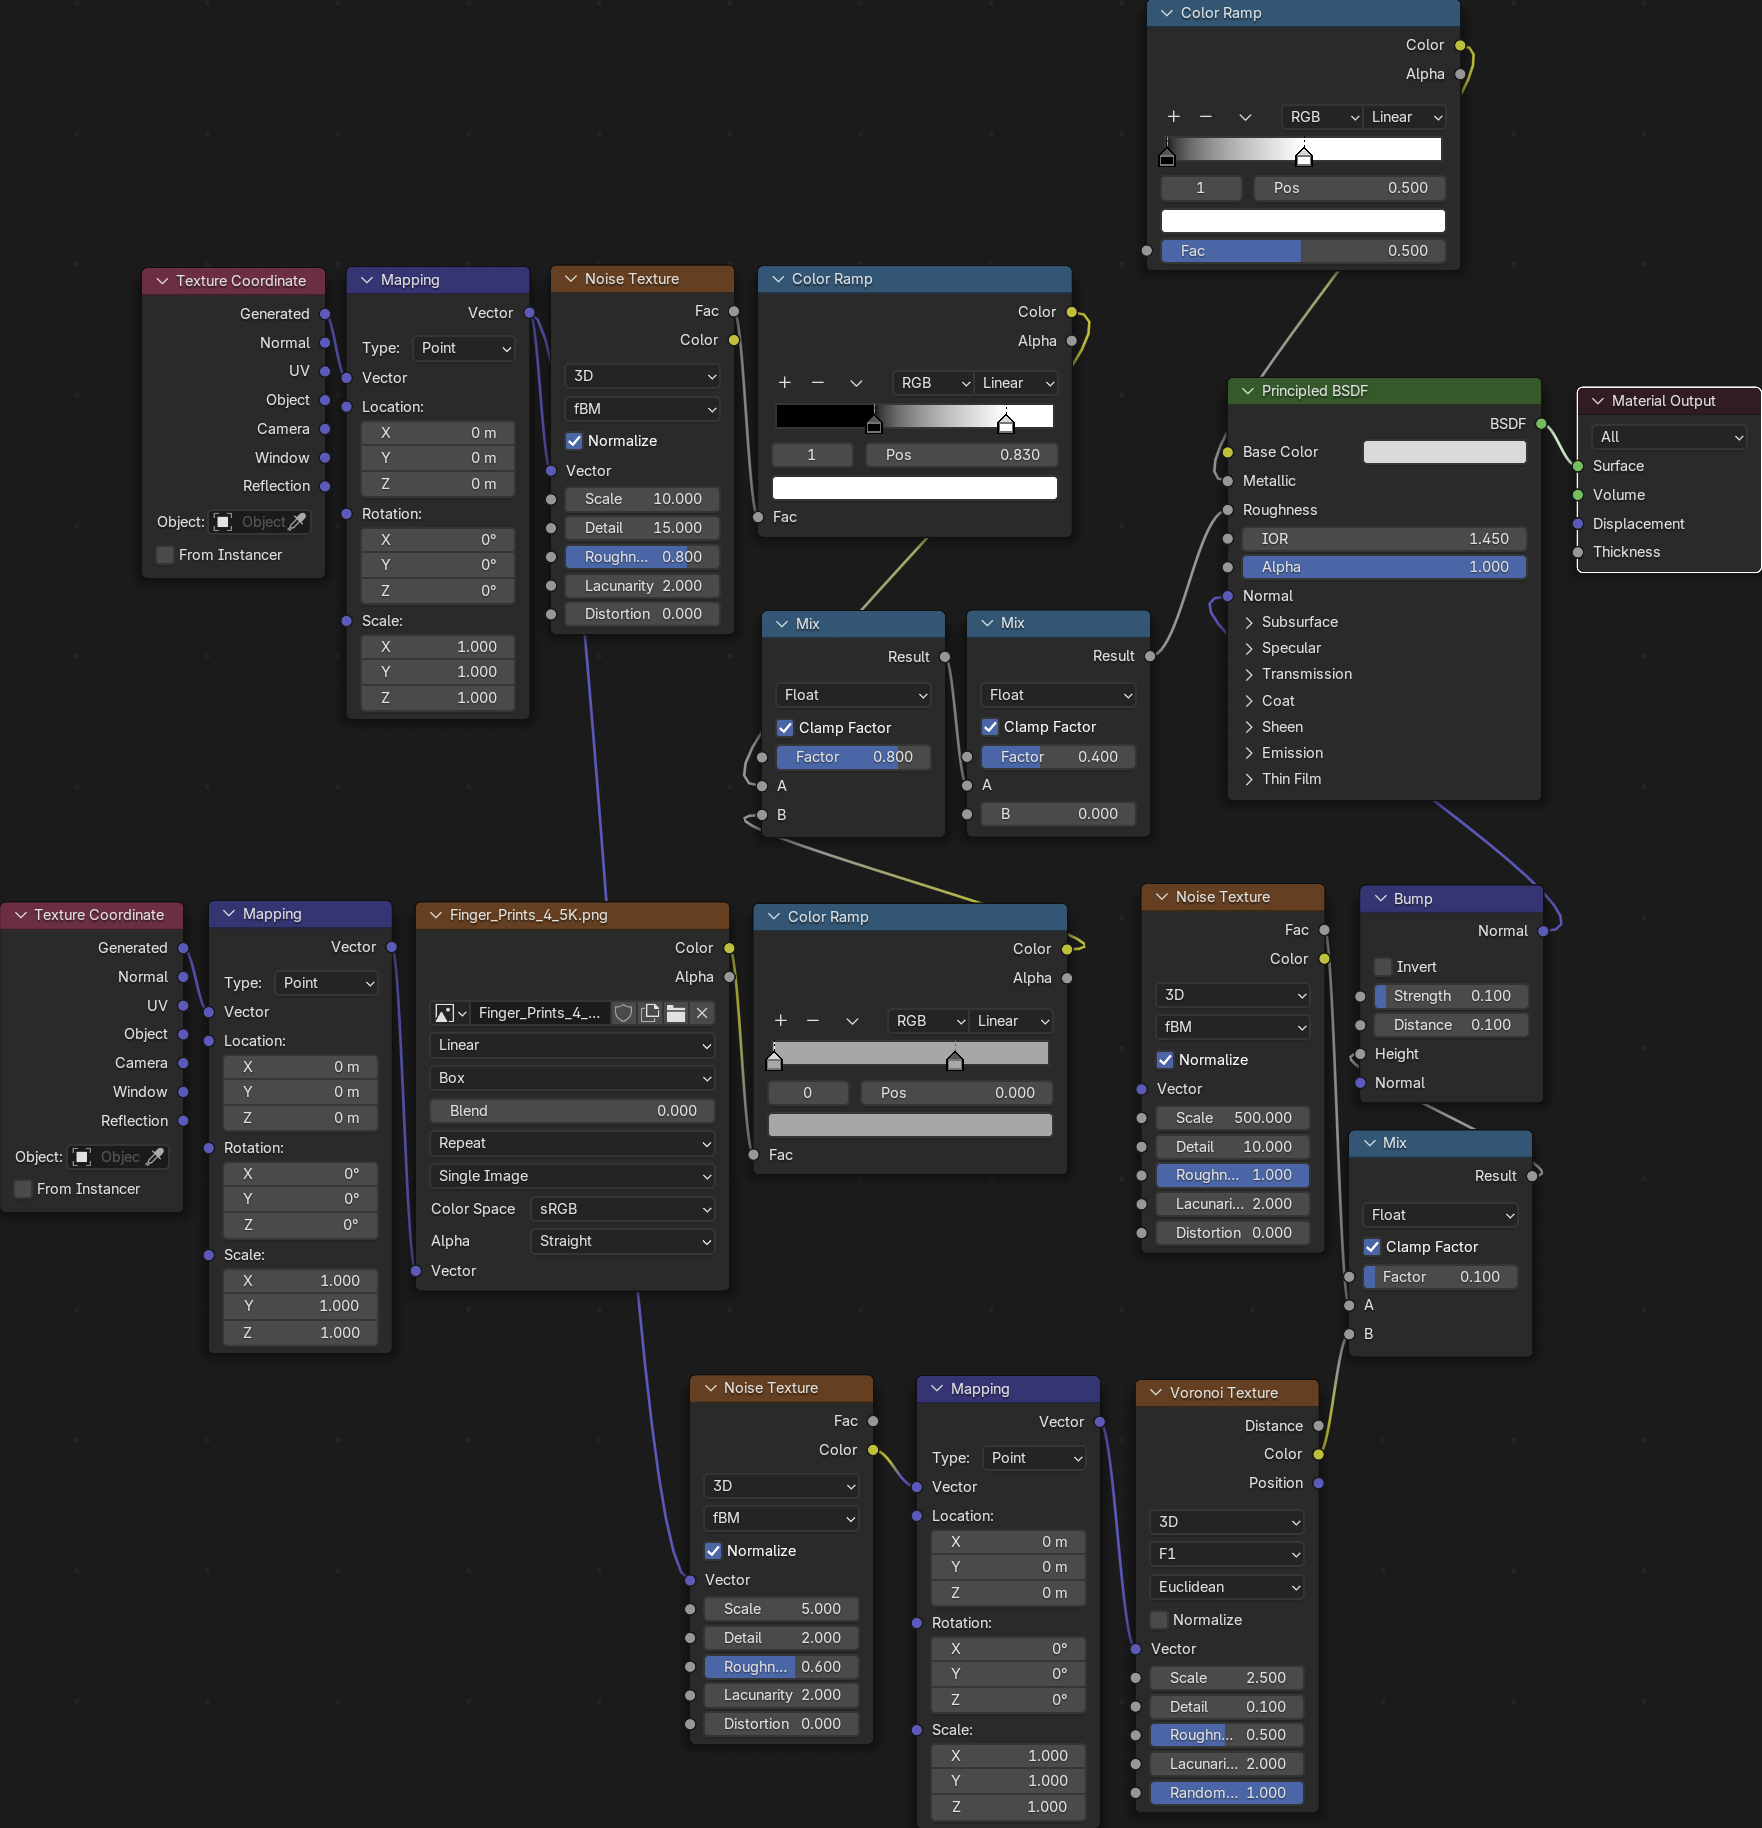
Task: Open Single Image source dropdown
Action: 573,1176
